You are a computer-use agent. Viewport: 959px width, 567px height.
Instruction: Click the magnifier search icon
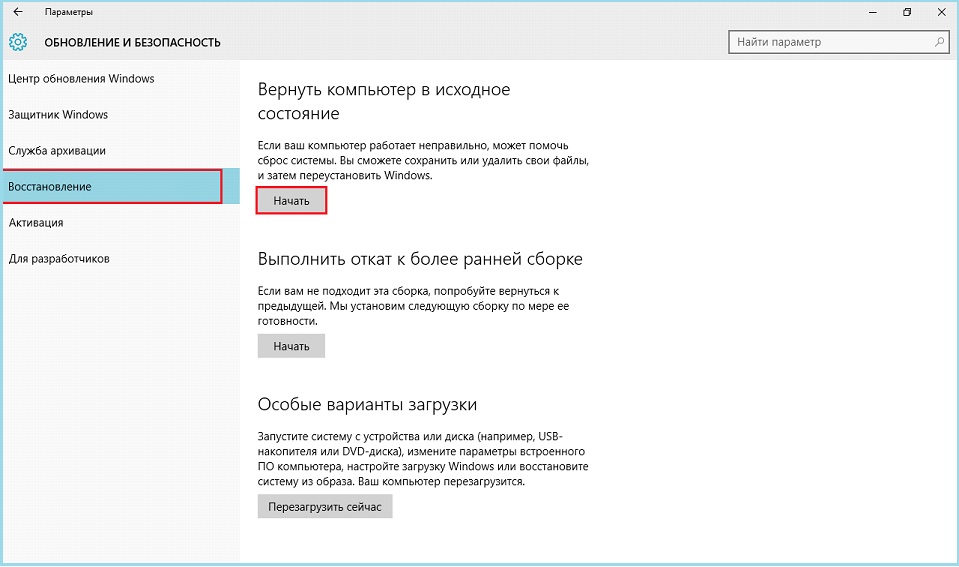(939, 42)
